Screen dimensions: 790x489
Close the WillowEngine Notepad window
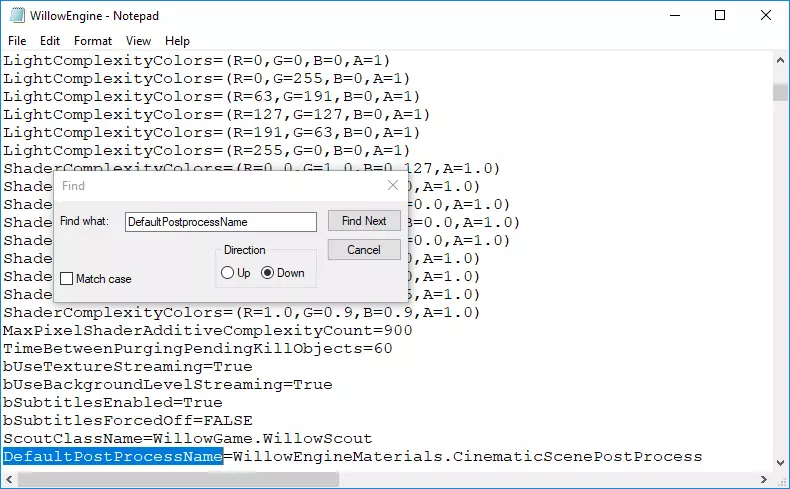[766, 16]
